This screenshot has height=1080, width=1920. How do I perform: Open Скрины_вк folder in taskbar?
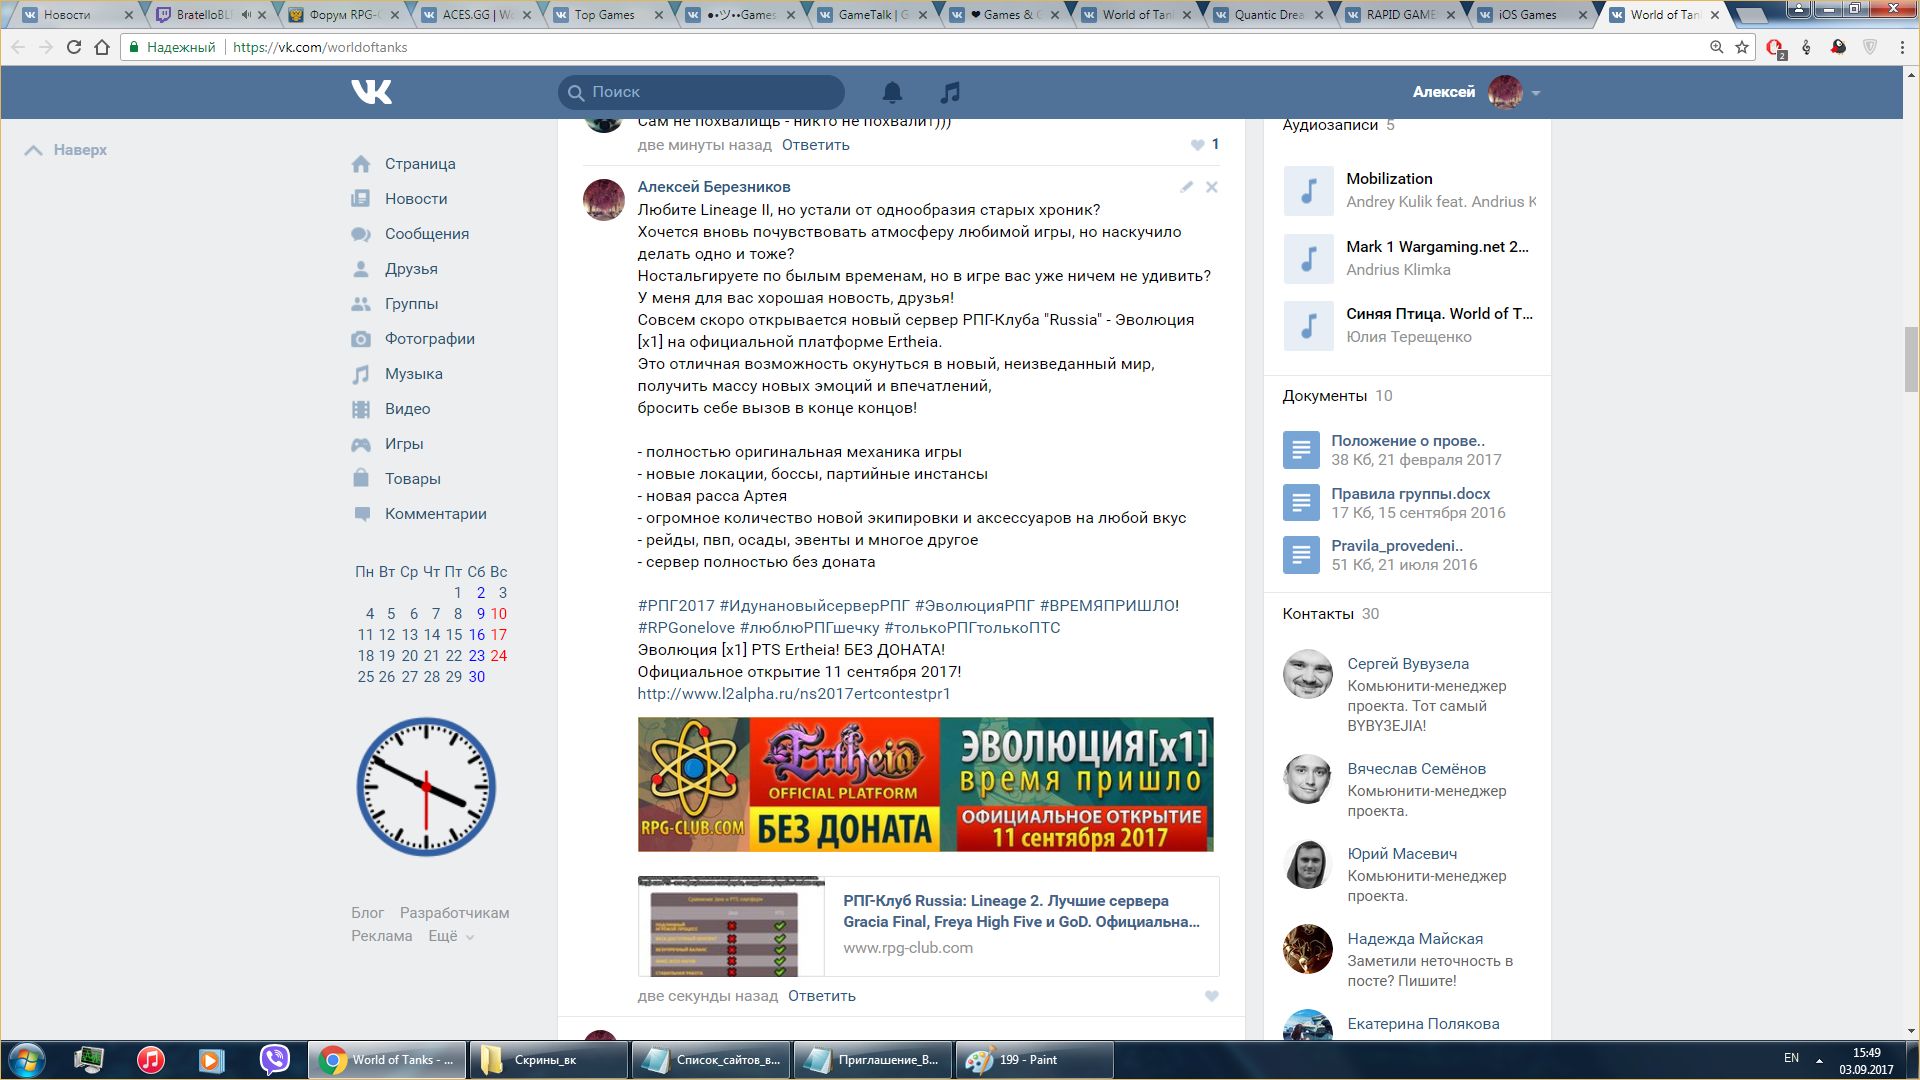pos(548,1060)
